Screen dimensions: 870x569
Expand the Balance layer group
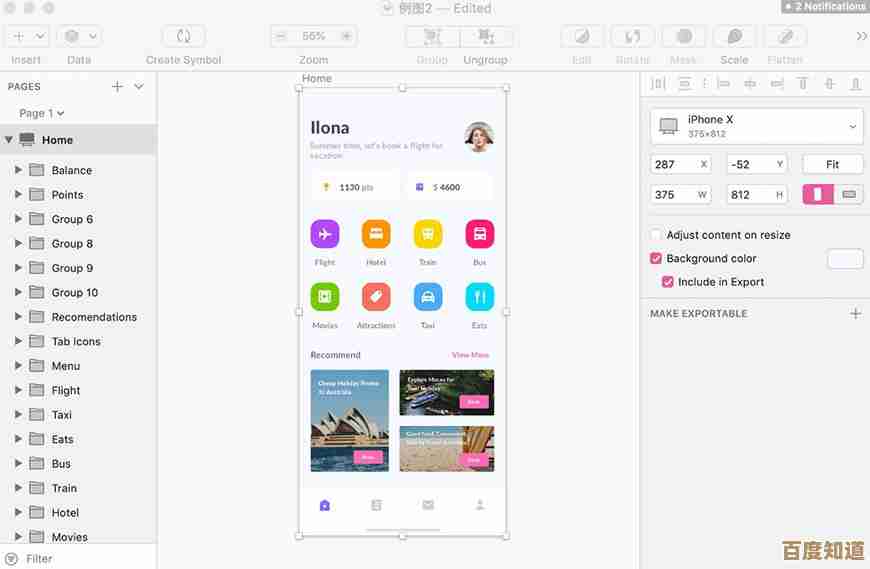(18, 170)
